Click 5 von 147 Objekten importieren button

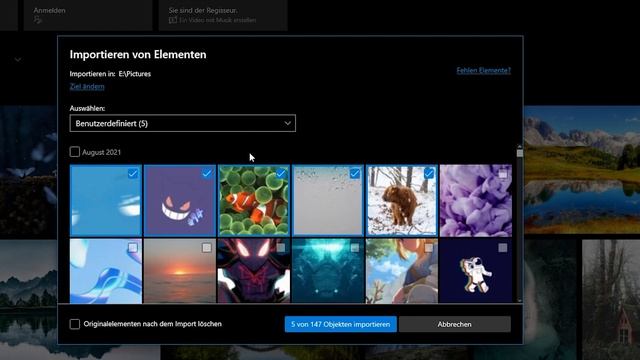coord(340,324)
